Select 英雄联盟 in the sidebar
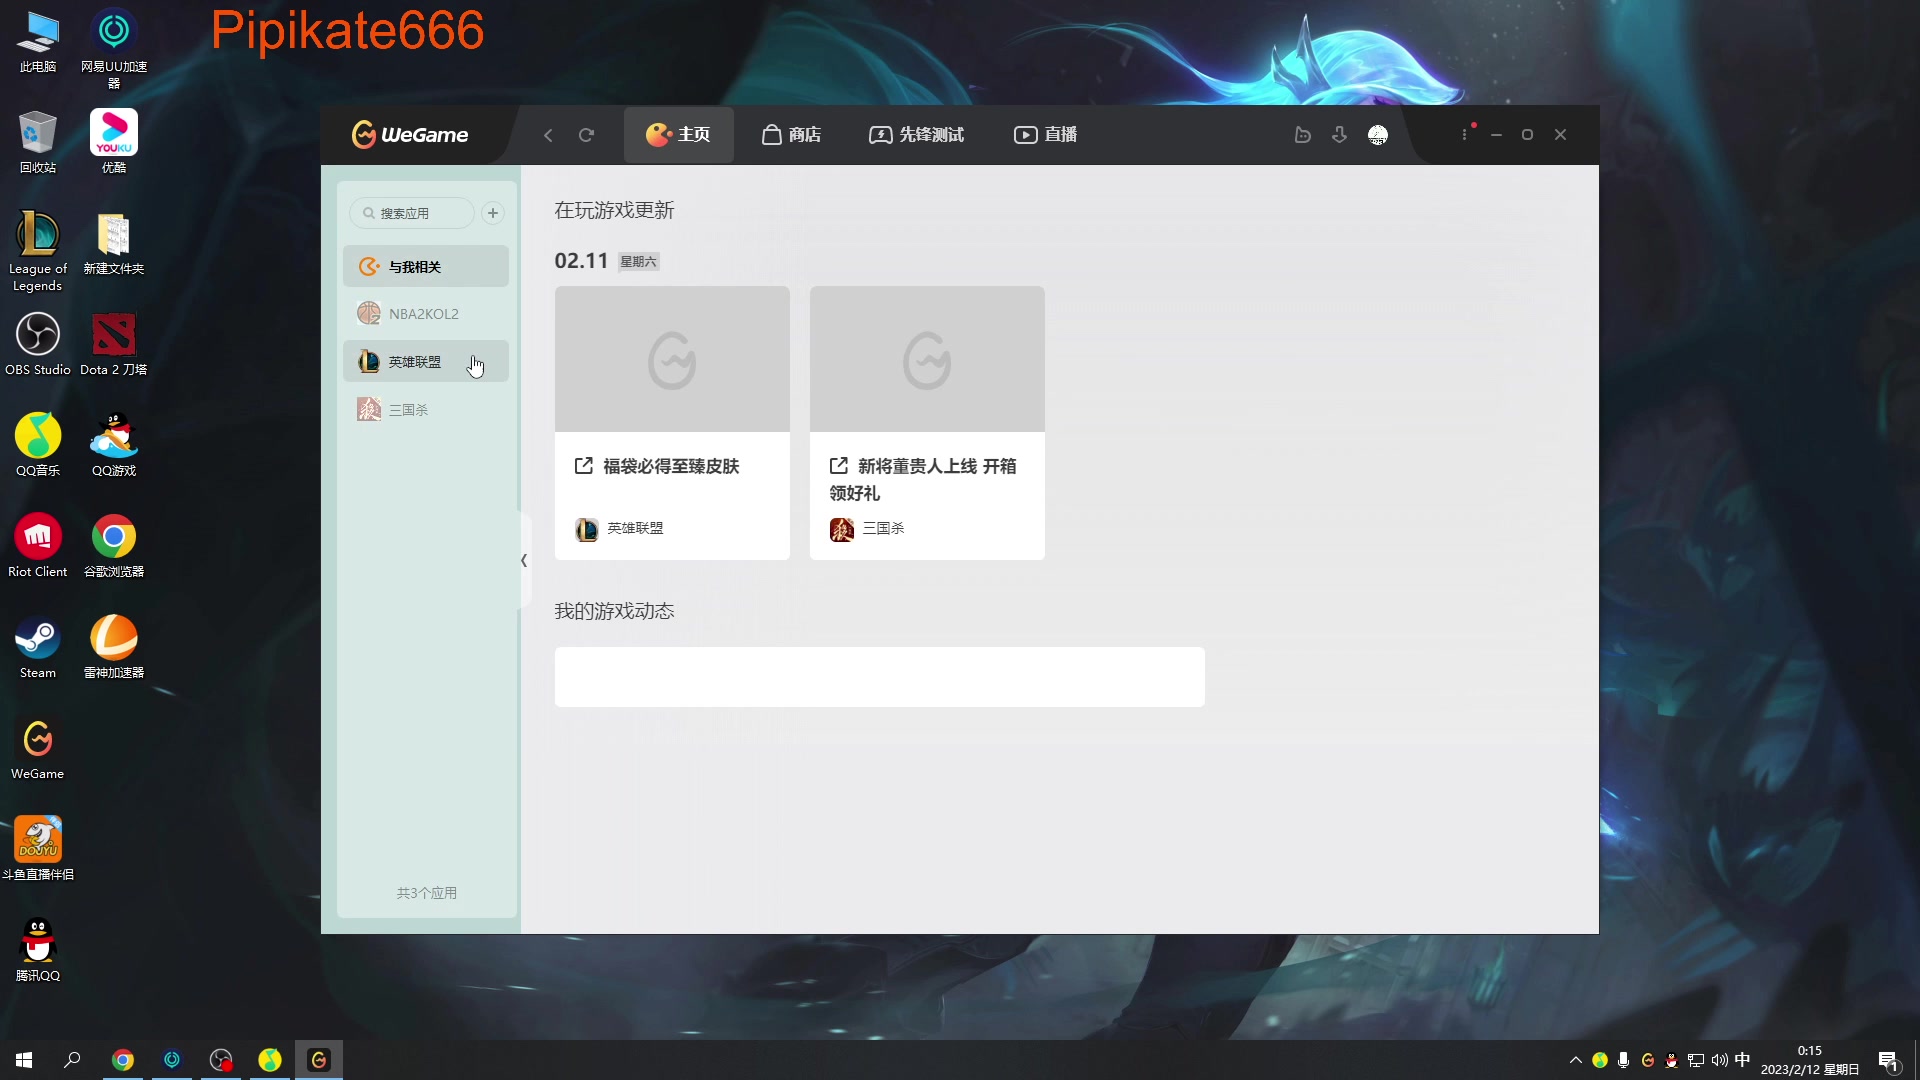The height and width of the screenshot is (1080, 1920). (426, 362)
